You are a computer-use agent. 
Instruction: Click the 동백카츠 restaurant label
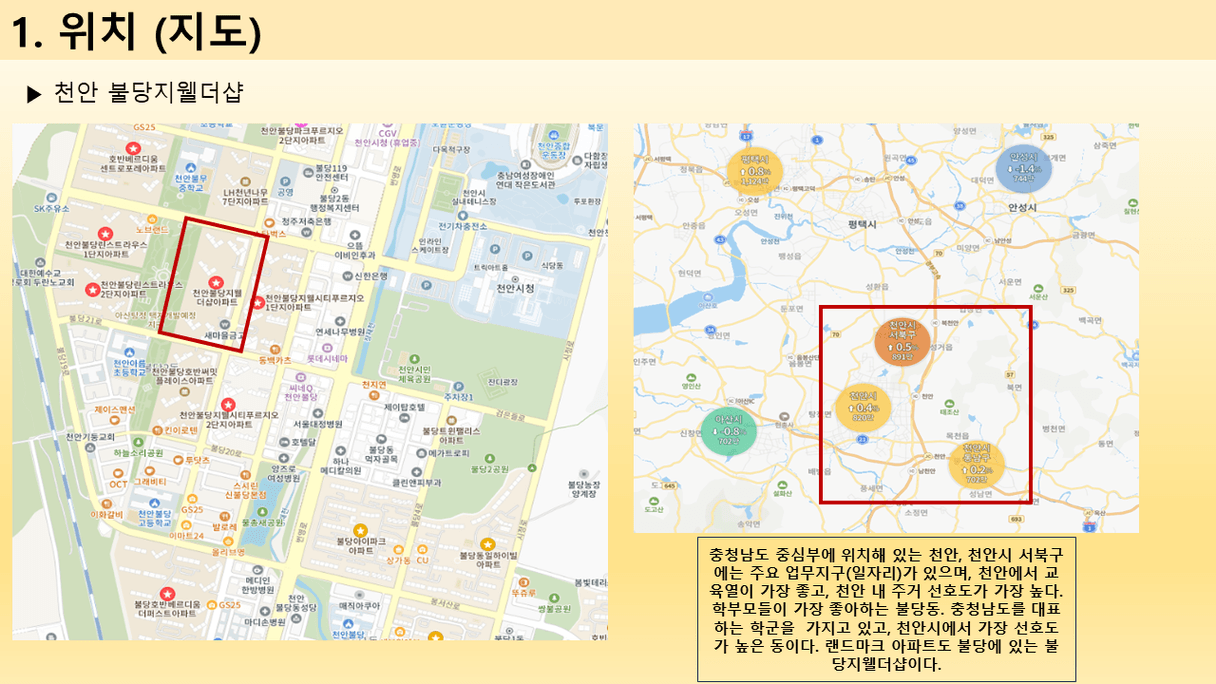pyautogui.click(x=275, y=359)
